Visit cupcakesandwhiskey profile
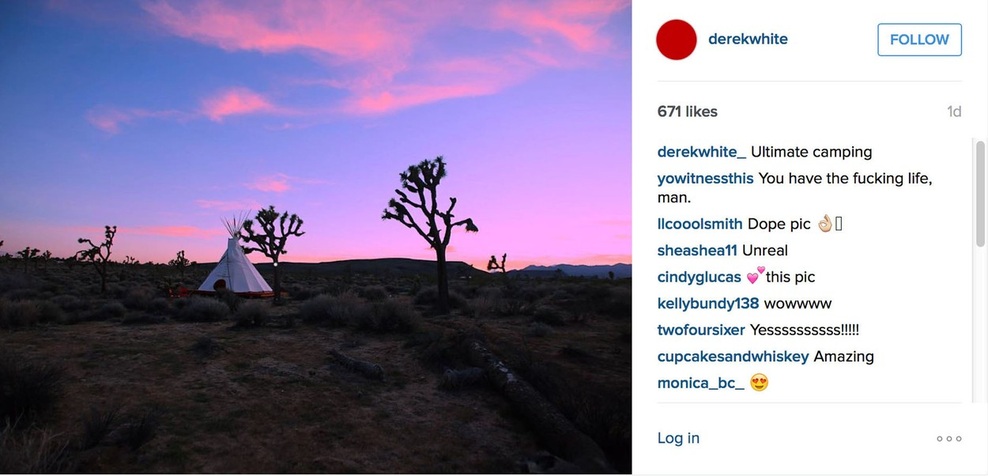This screenshot has width=988, height=476. (x=733, y=356)
